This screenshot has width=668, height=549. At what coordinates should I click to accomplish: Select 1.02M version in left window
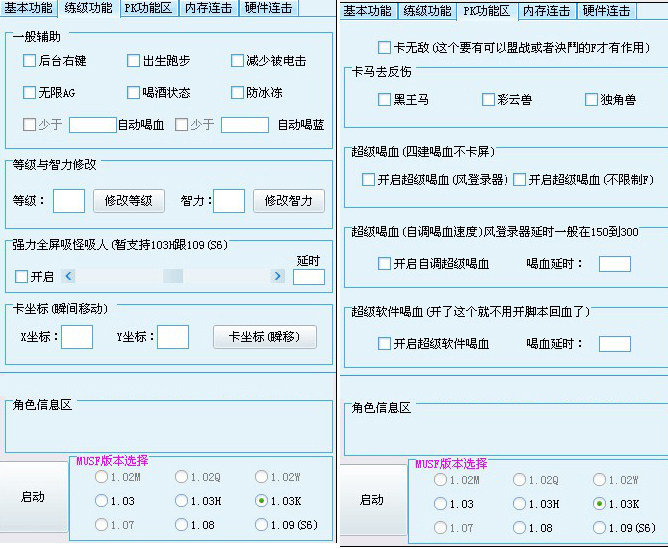coord(101,477)
